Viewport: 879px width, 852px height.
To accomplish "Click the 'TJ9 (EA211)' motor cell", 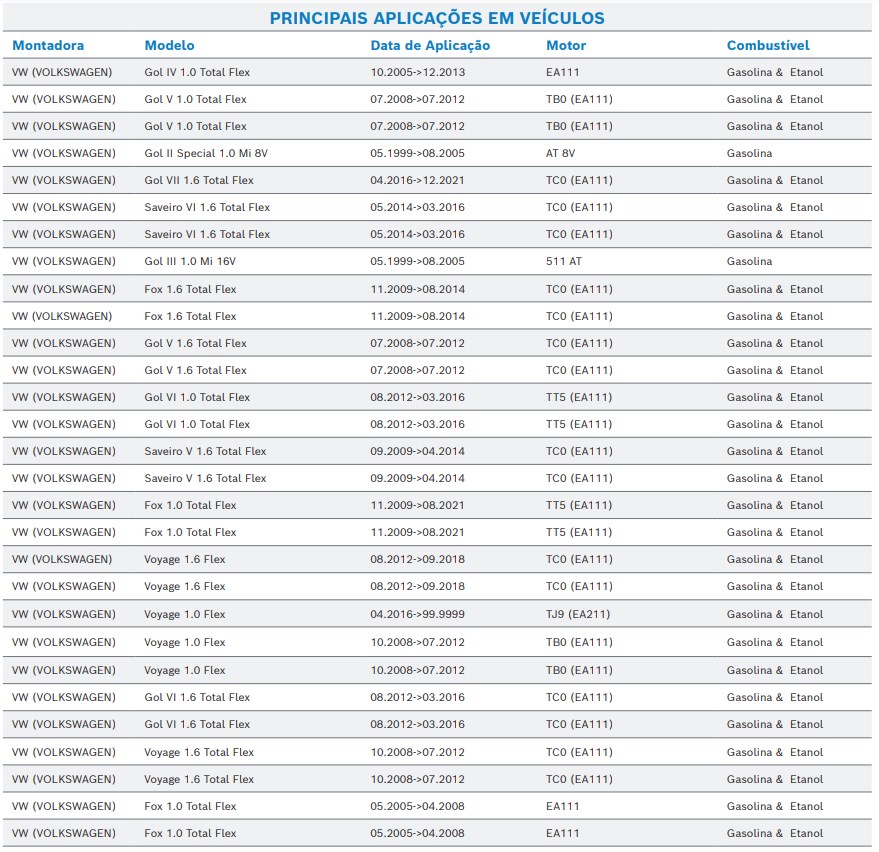I will (x=577, y=614).
